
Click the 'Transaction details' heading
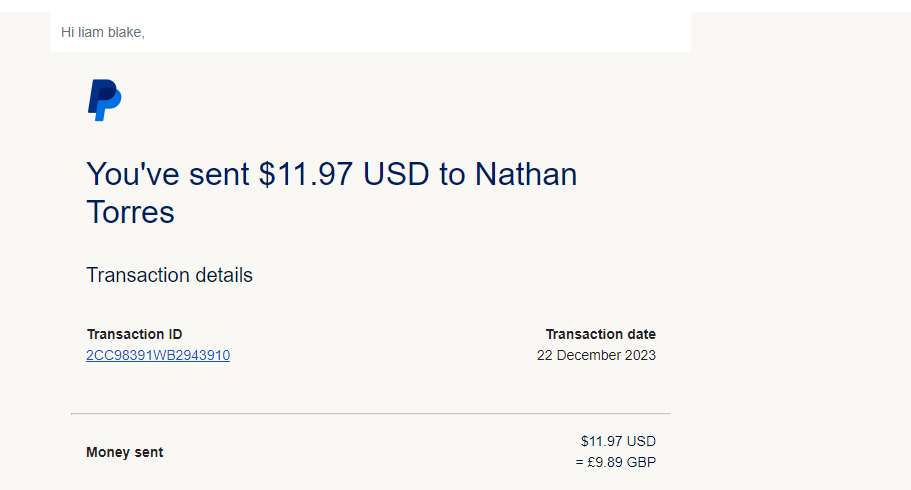click(x=169, y=275)
